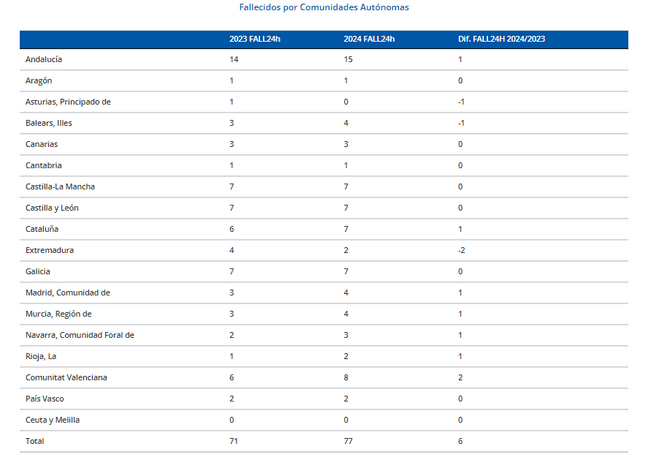This screenshot has width=670, height=460.
Task: Click the Total 2024 value 77
Action: tap(349, 441)
